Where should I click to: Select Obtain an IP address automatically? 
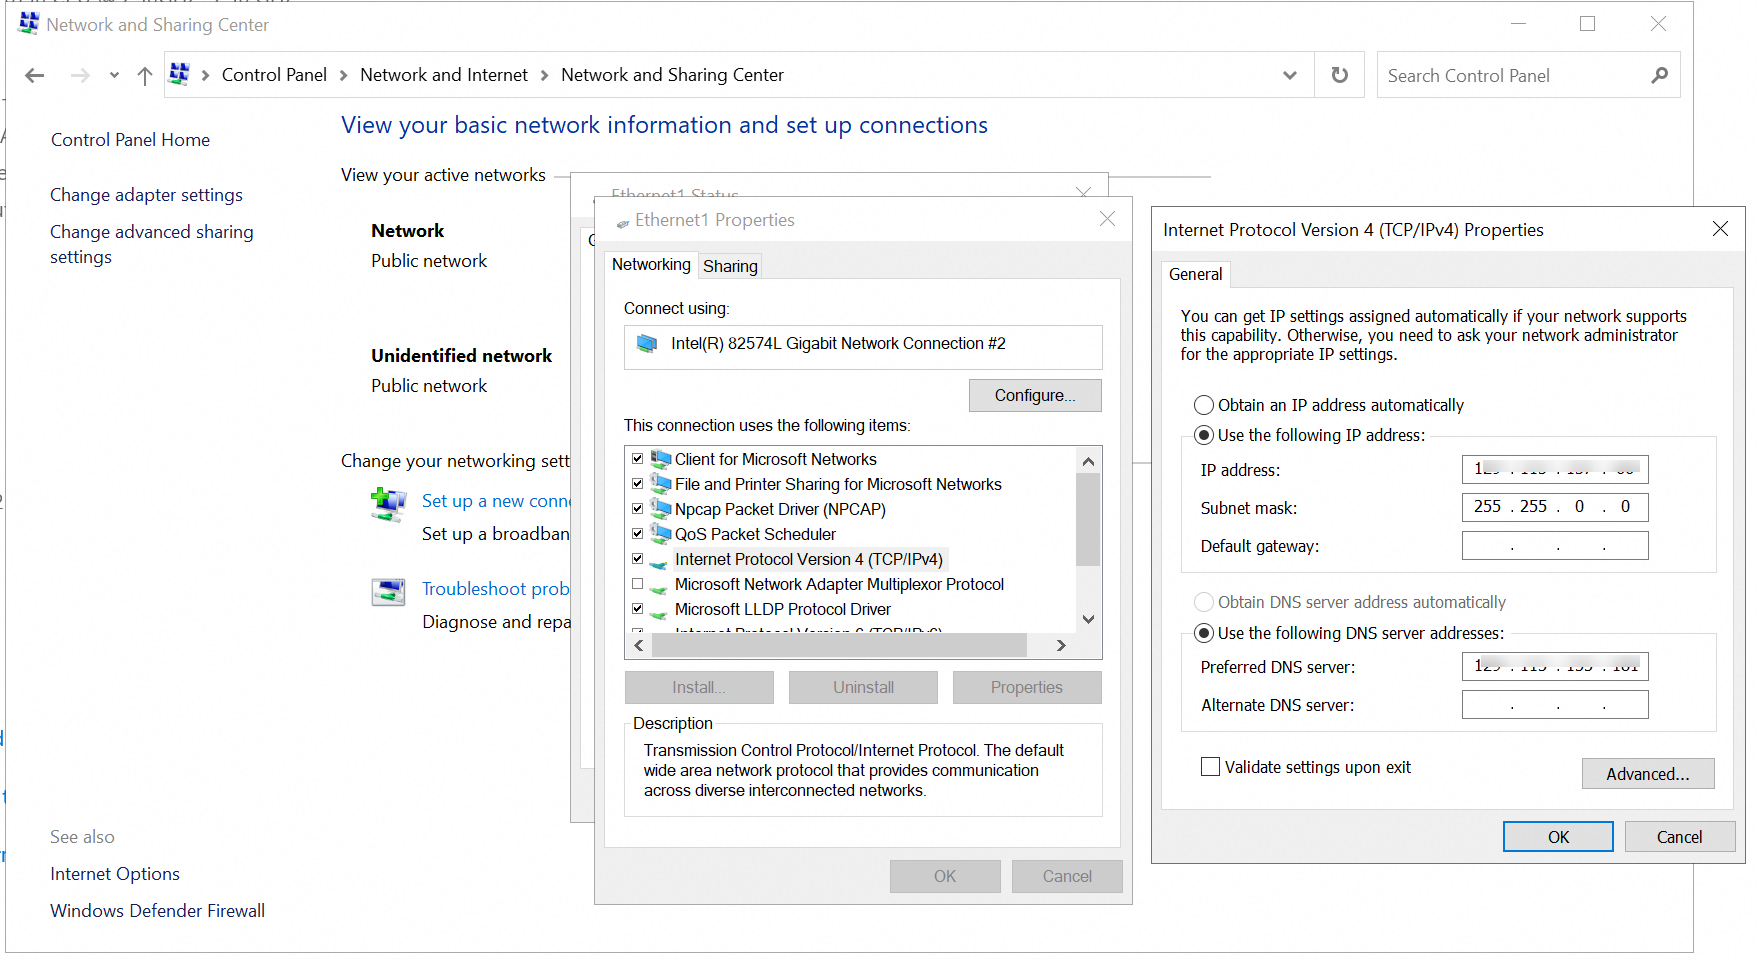point(1204,405)
